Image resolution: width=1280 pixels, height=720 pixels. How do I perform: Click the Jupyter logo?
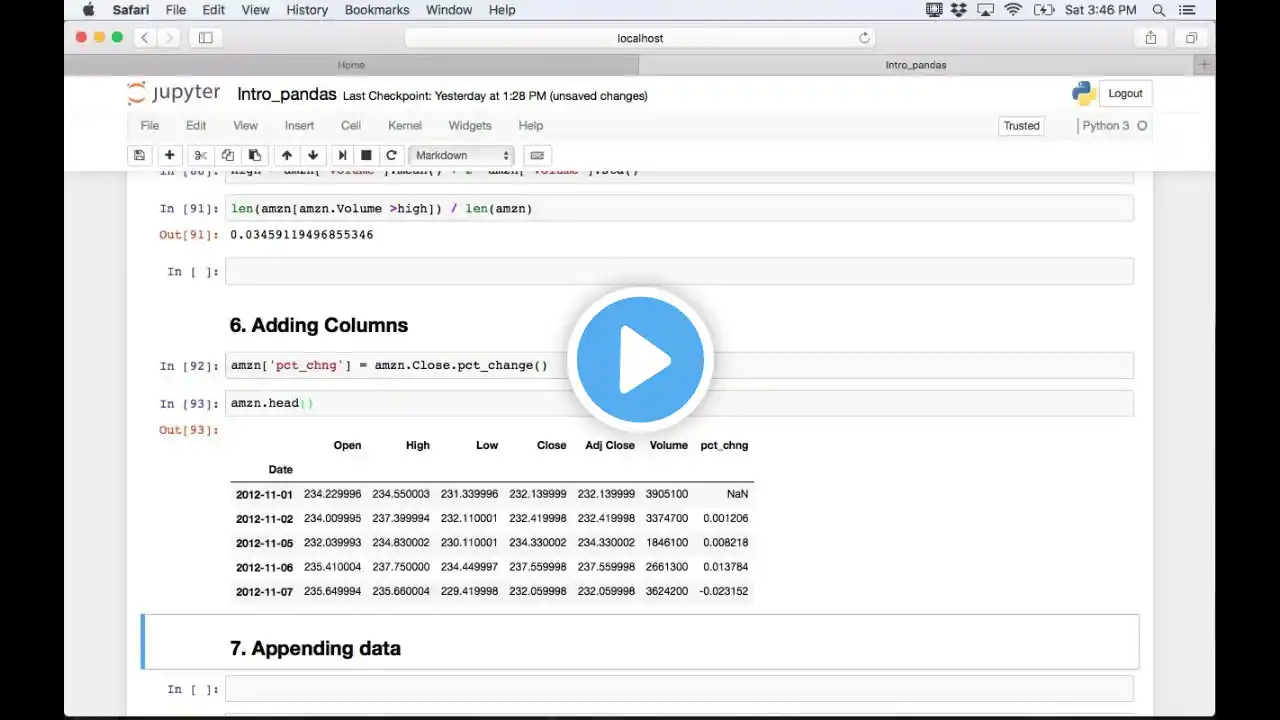coord(174,93)
